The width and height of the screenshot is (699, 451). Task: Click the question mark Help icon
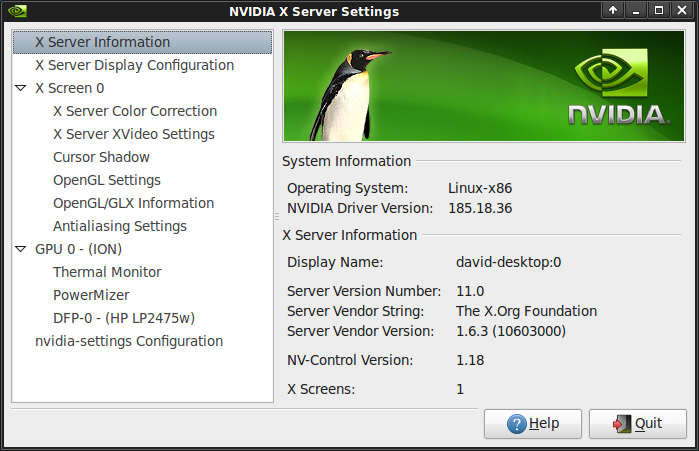tap(517, 424)
